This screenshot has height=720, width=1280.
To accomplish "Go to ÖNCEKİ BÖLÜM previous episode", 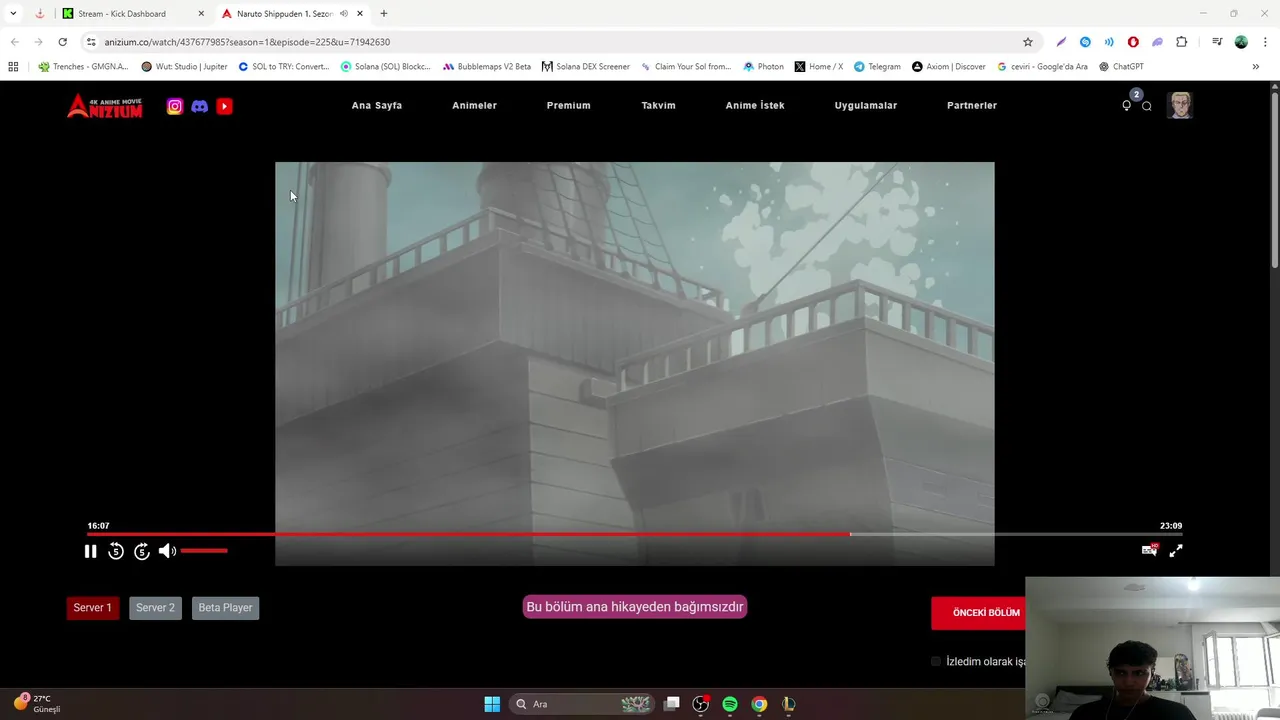I will click(x=979, y=613).
